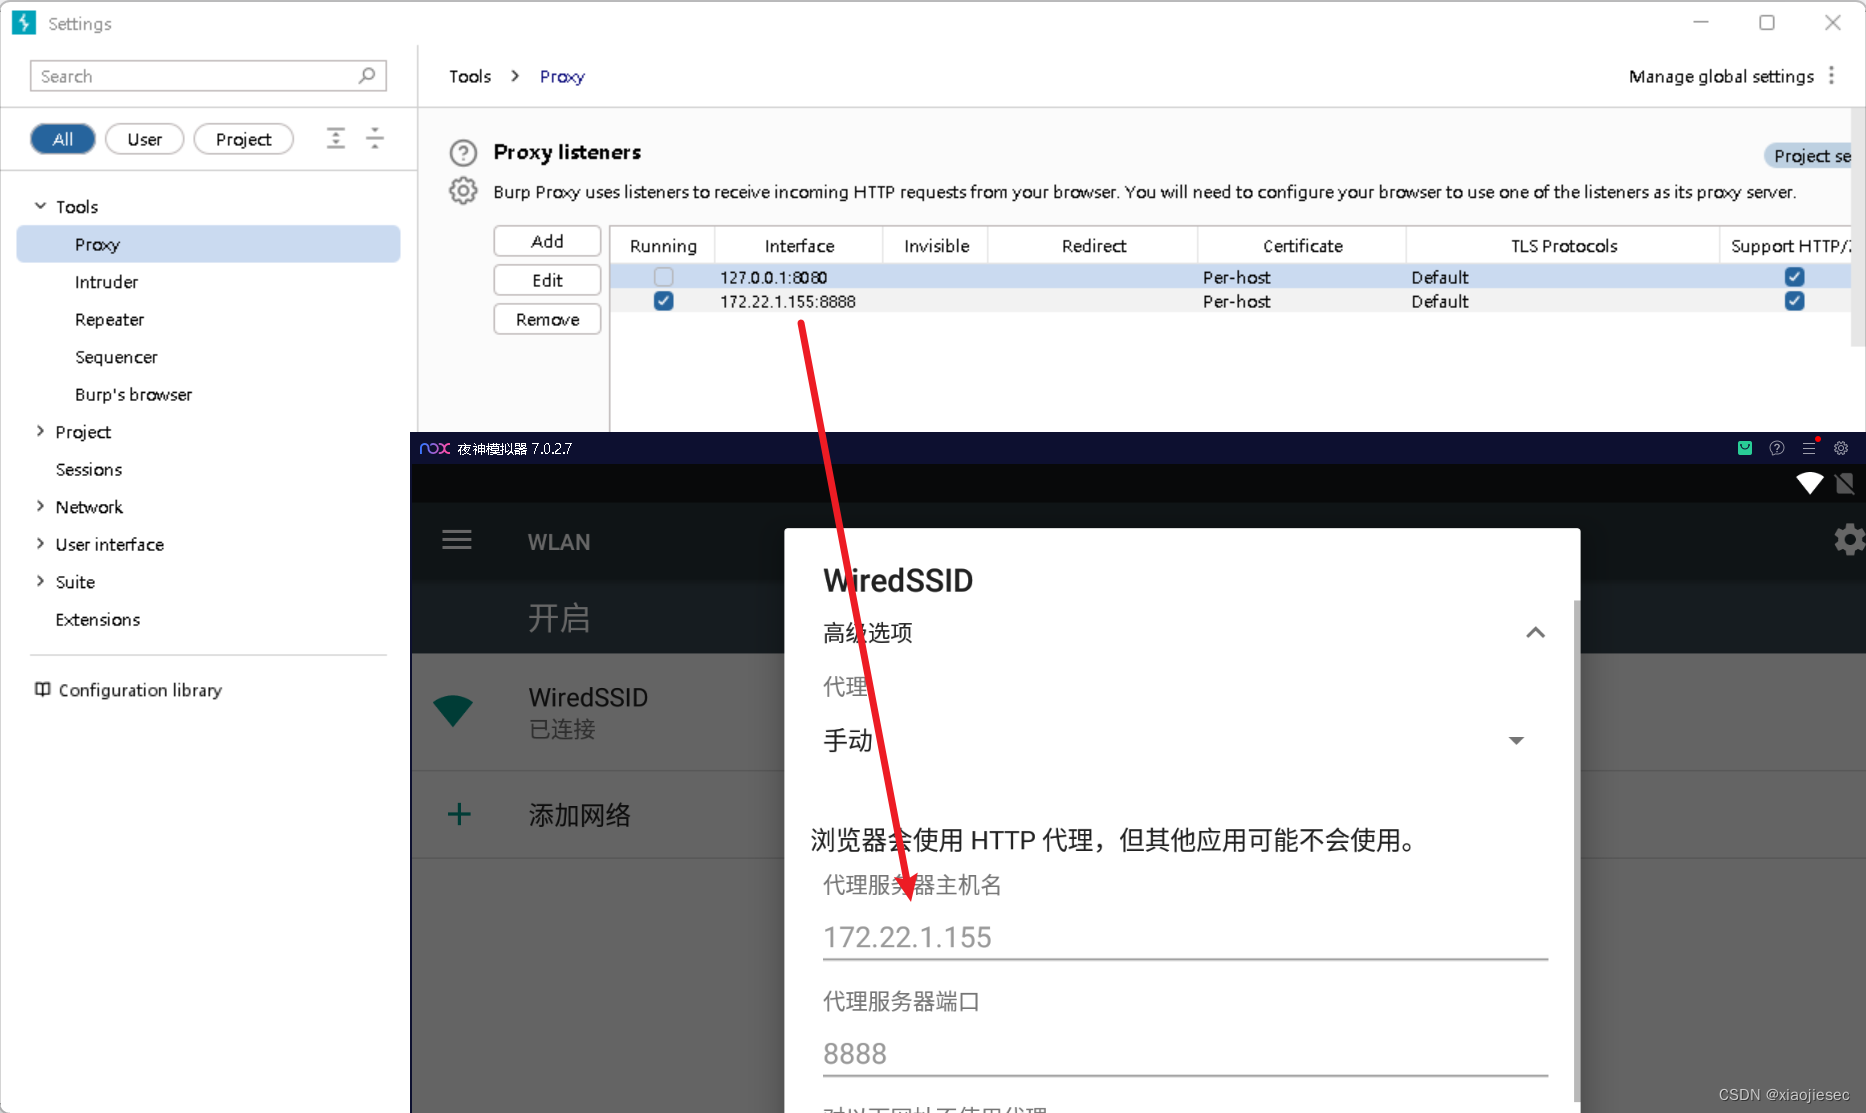
Task: Click the collapse all sections icon
Action: pyautogui.click(x=375, y=138)
